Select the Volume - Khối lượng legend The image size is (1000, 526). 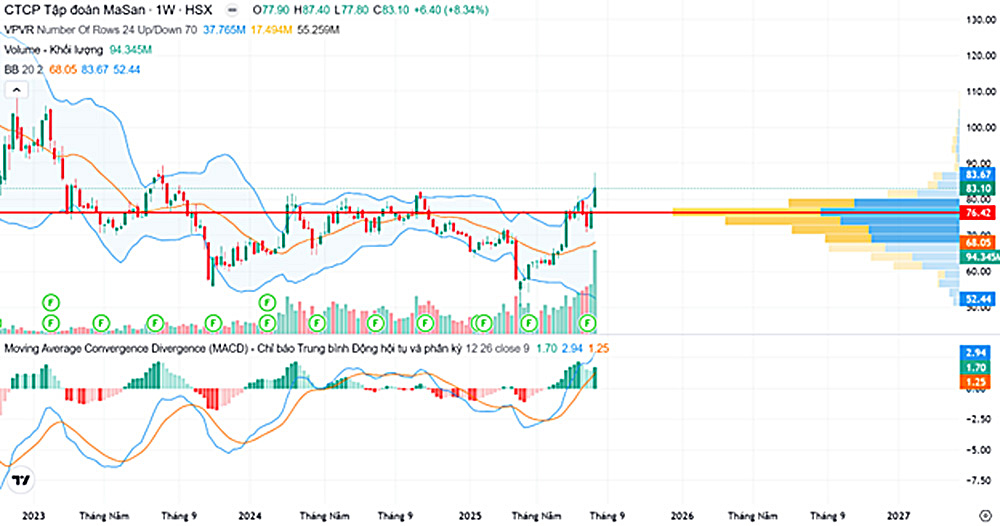54,50
